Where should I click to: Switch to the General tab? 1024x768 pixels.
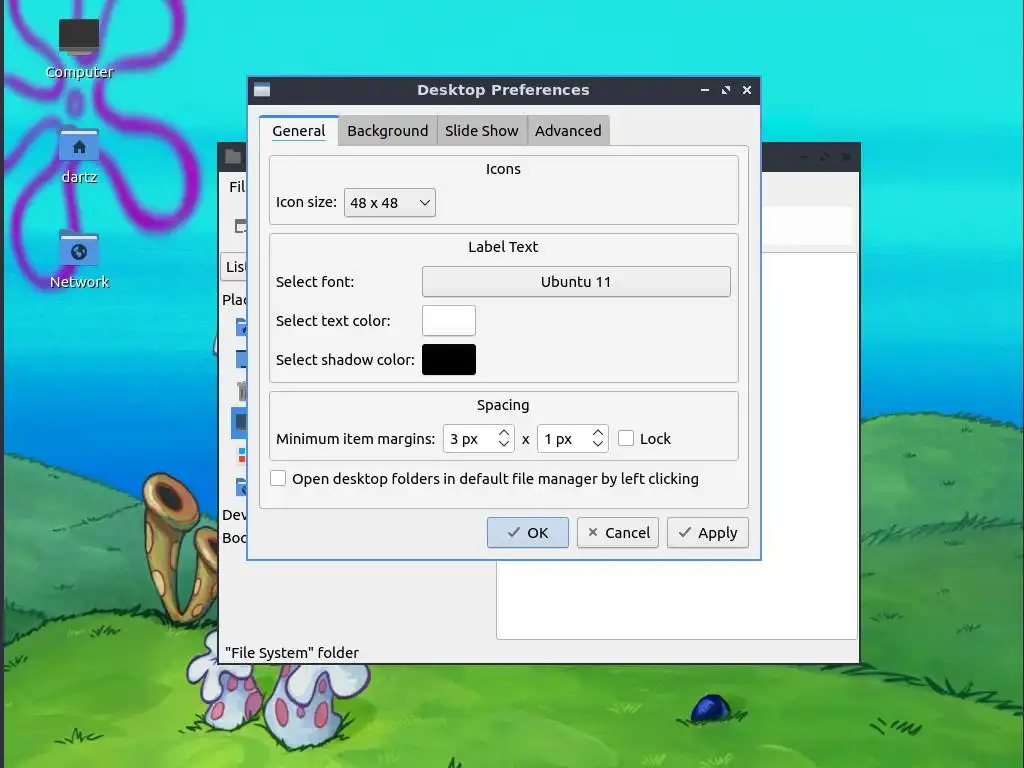(298, 131)
